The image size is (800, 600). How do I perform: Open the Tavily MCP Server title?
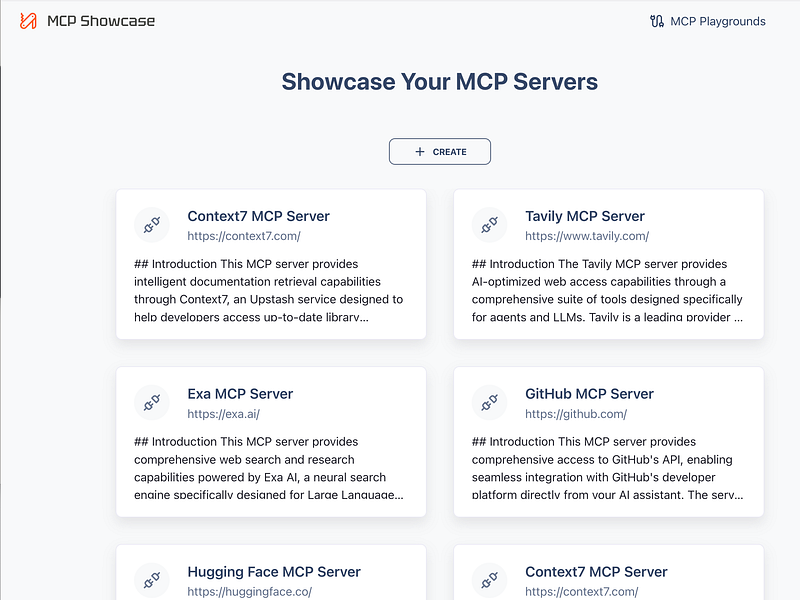[x=585, y=216]
